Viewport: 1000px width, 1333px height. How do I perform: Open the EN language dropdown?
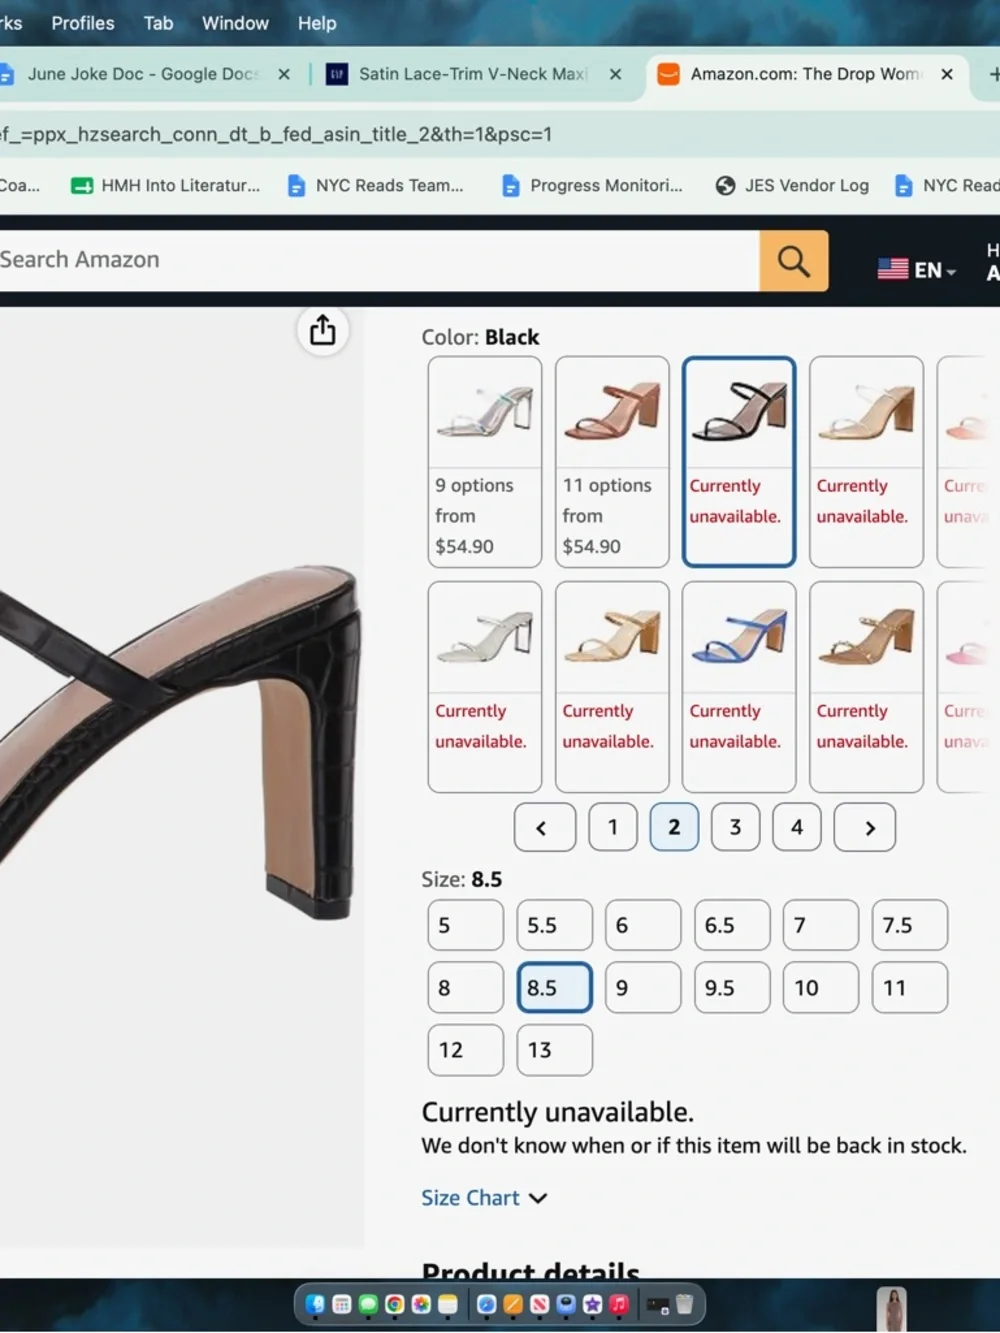pos(917,270)
